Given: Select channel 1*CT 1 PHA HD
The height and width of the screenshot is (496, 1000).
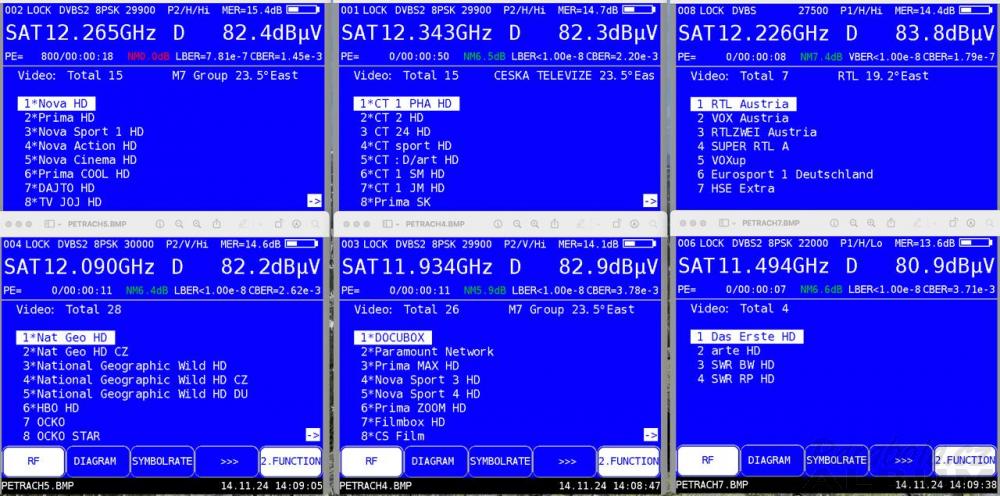Looking at the screenshot, I should coord(406,103).
